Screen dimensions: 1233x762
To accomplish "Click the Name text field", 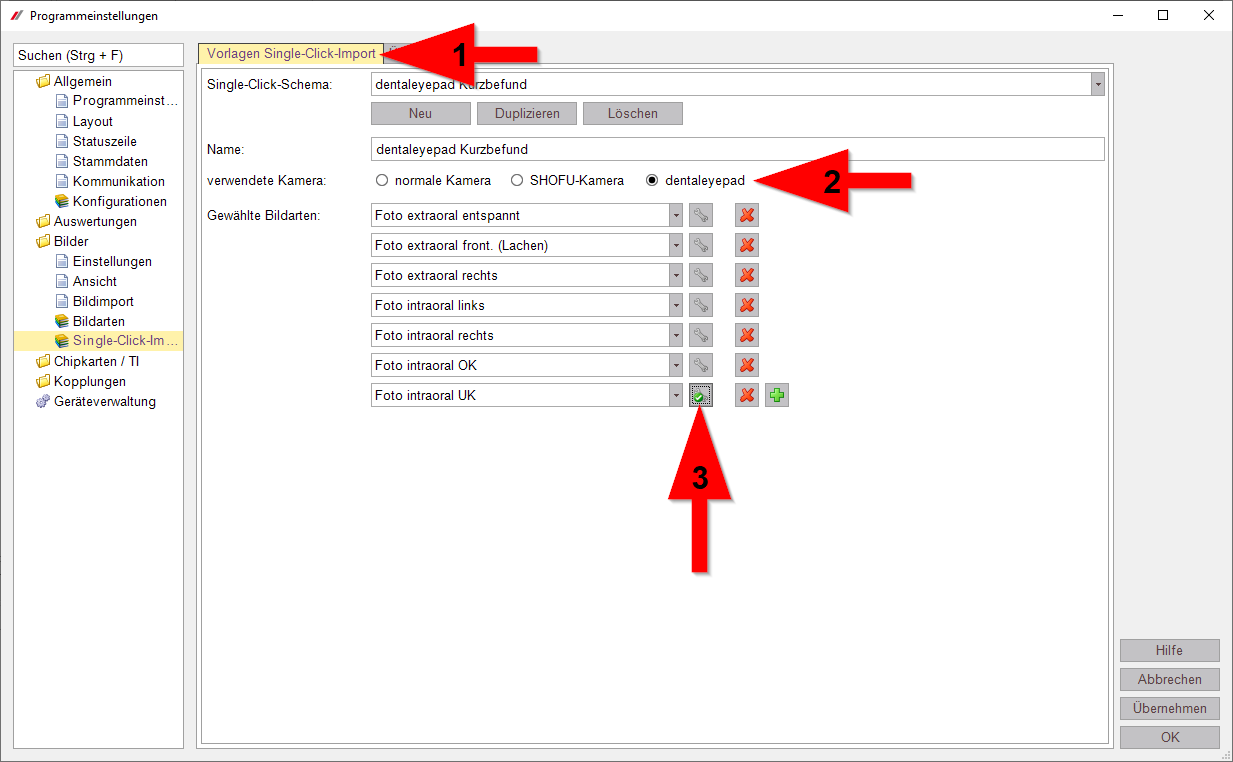I will click(738, 149).
